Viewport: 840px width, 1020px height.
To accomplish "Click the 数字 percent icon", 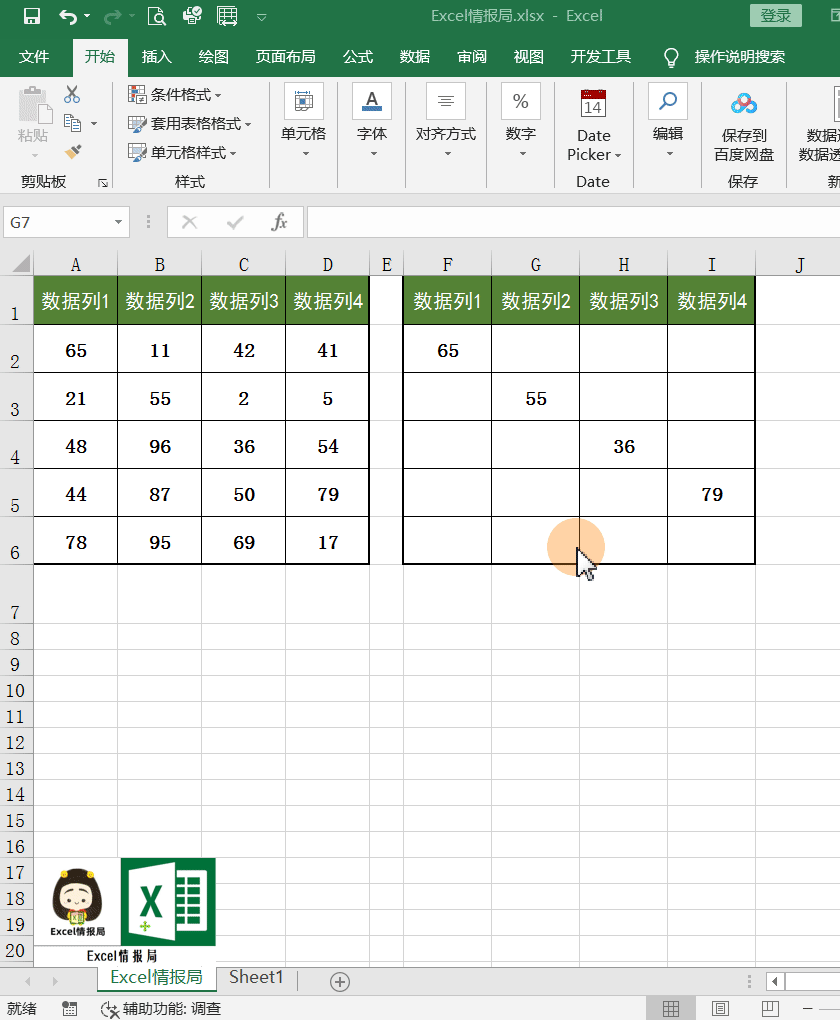I will coord(521,101).
